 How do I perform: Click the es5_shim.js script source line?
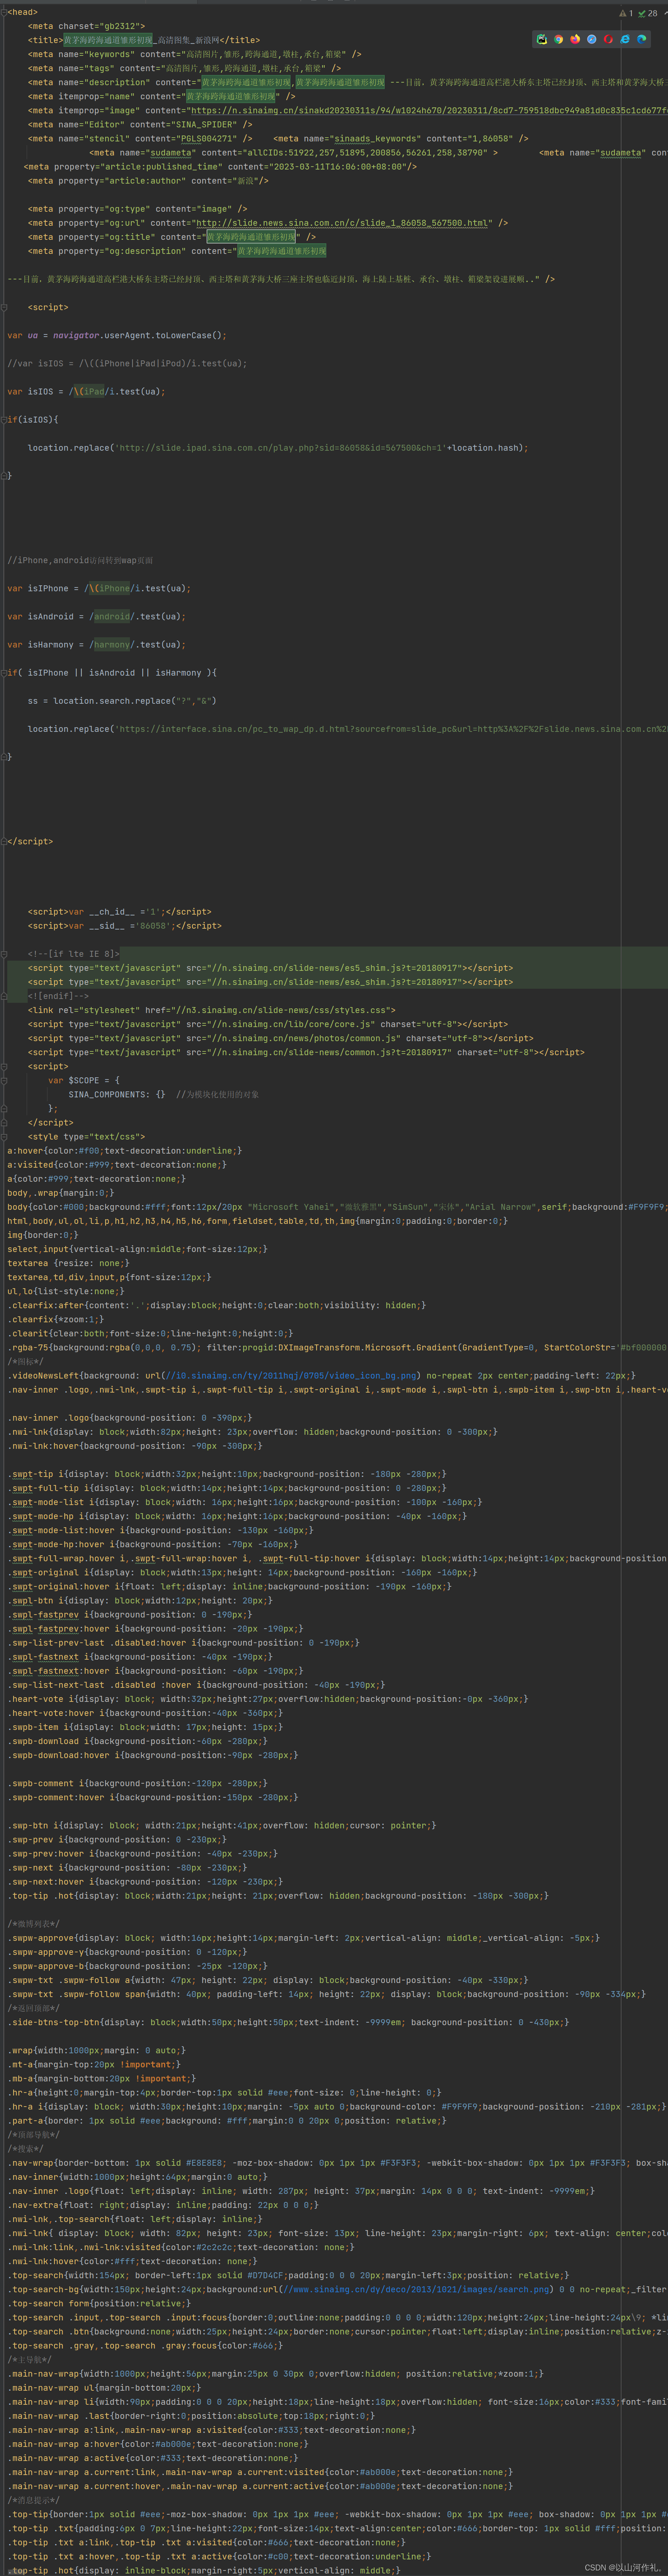[x=270, y=968]
